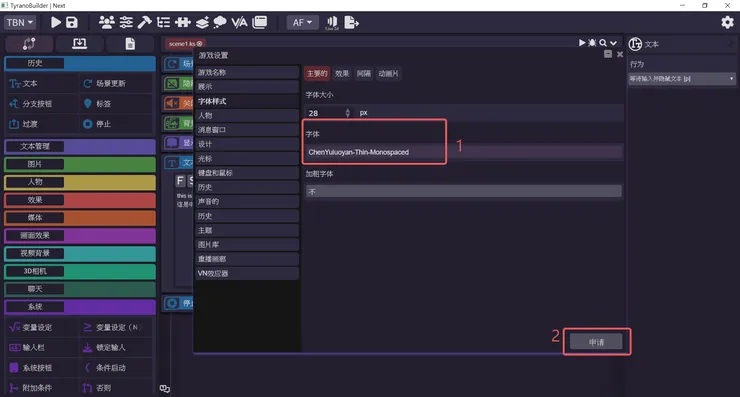The height and width of the screenshot is (397, 740).
Task: Open the characters people icon
Action: click(x=107, y=22)
